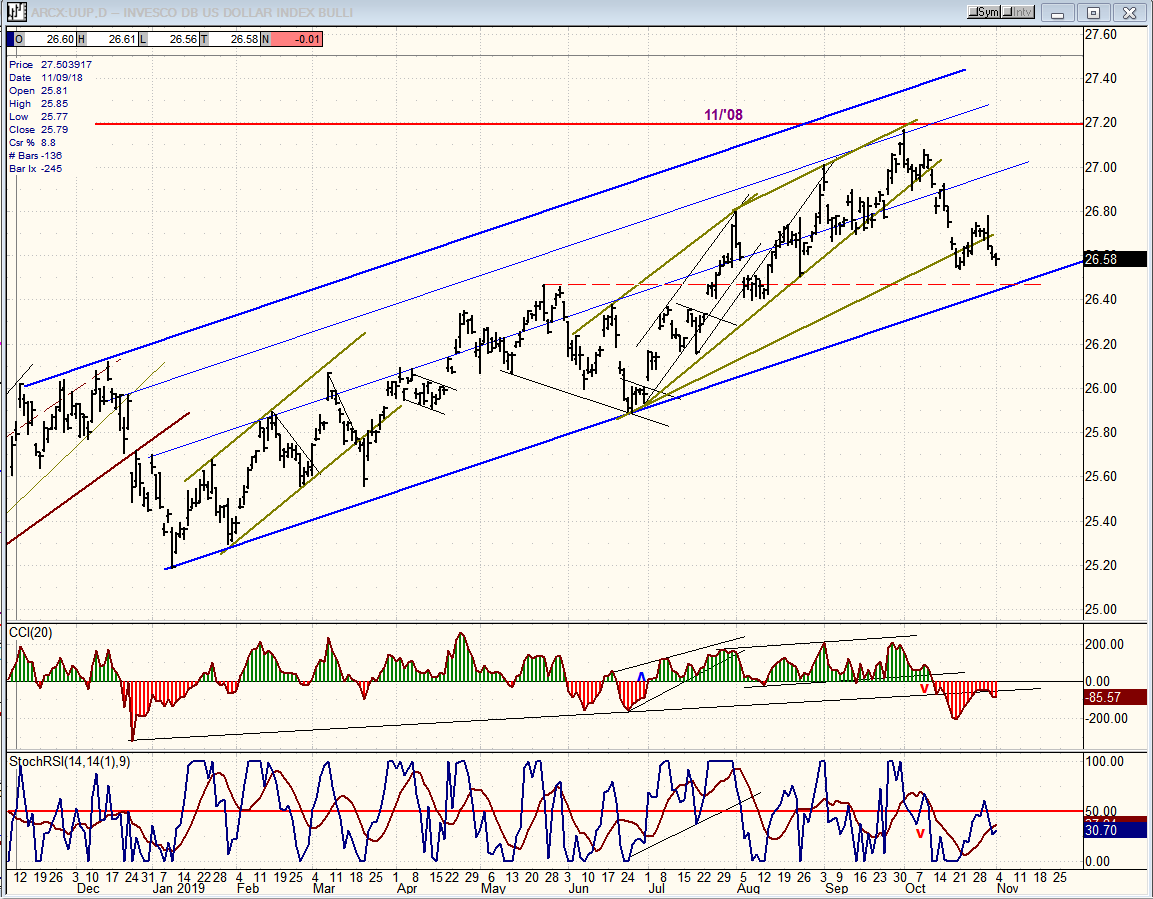The image size is (1153, 899).
Task: Click the StochRSI value tag 30.70
Action: [x=1115, y=830]
